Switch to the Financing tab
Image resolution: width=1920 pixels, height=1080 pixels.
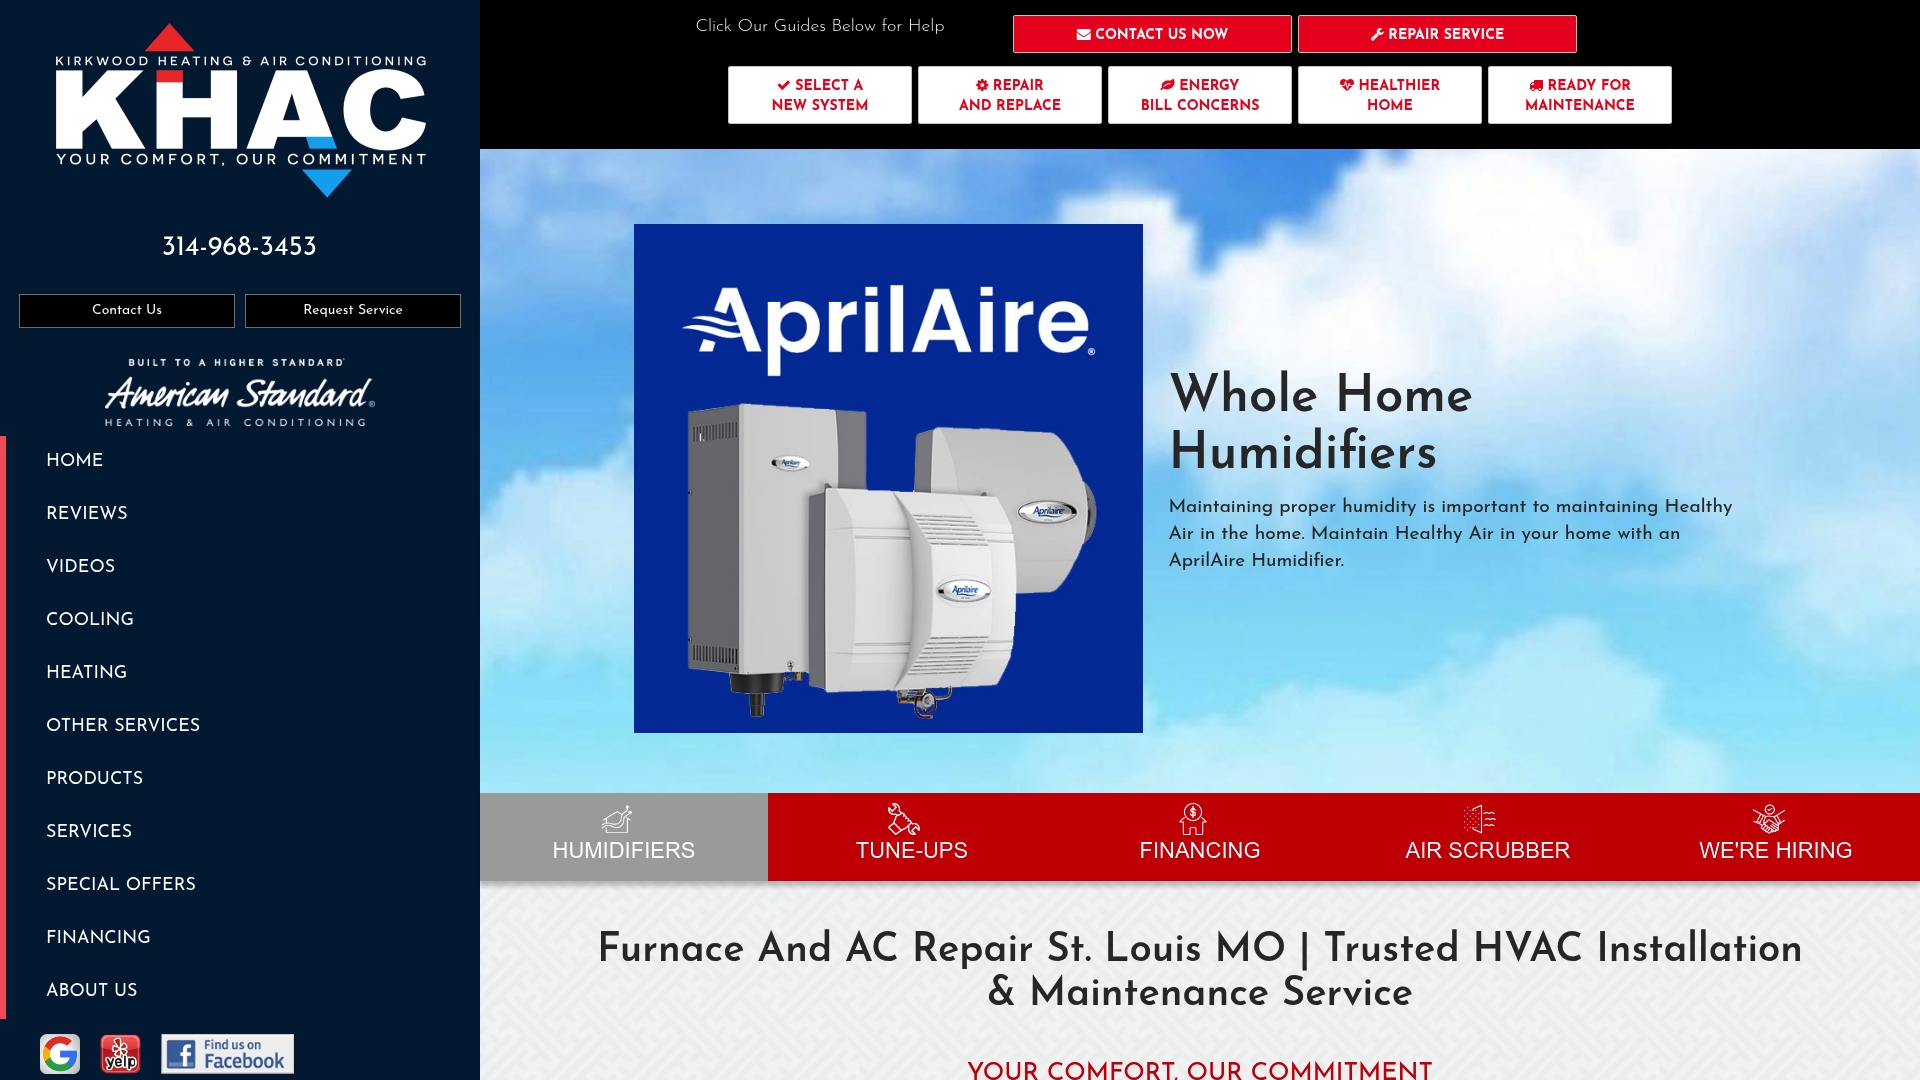(x=1199, y=850)
